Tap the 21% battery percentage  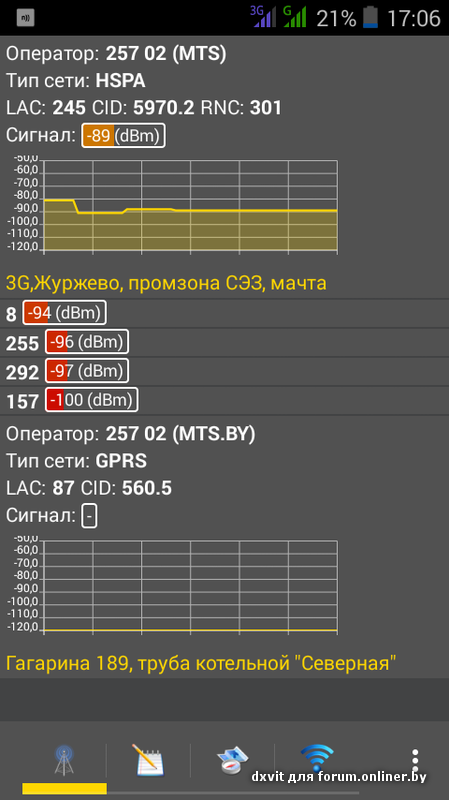tap(336, 18)
